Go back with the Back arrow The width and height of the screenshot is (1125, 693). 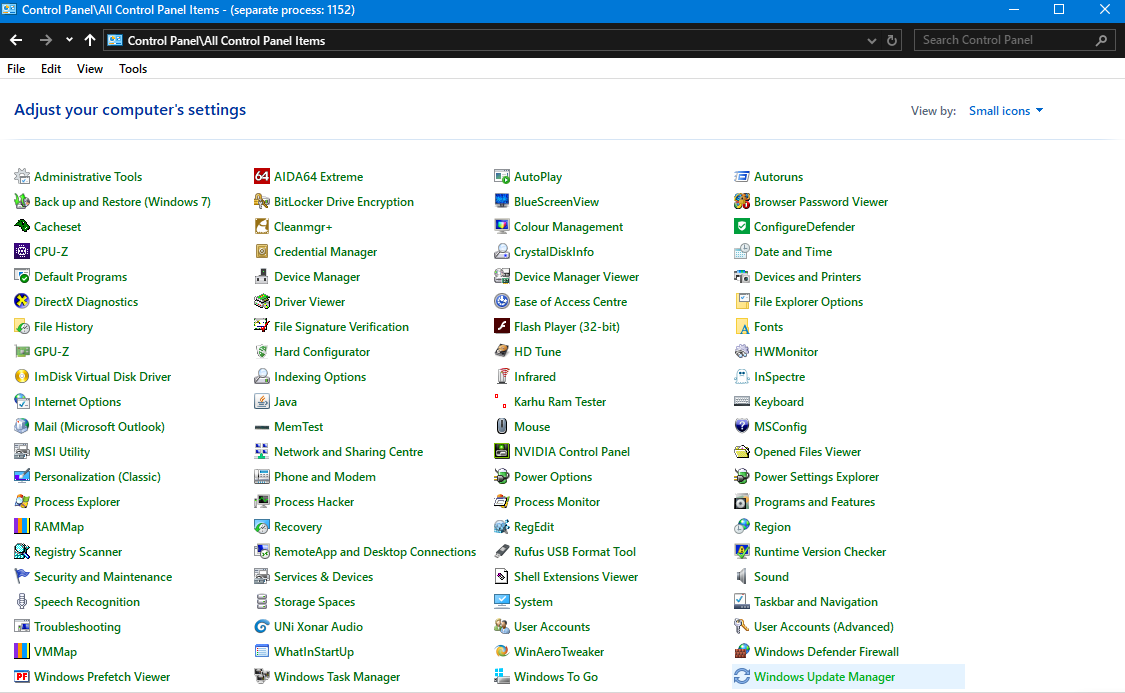(17, 40)
